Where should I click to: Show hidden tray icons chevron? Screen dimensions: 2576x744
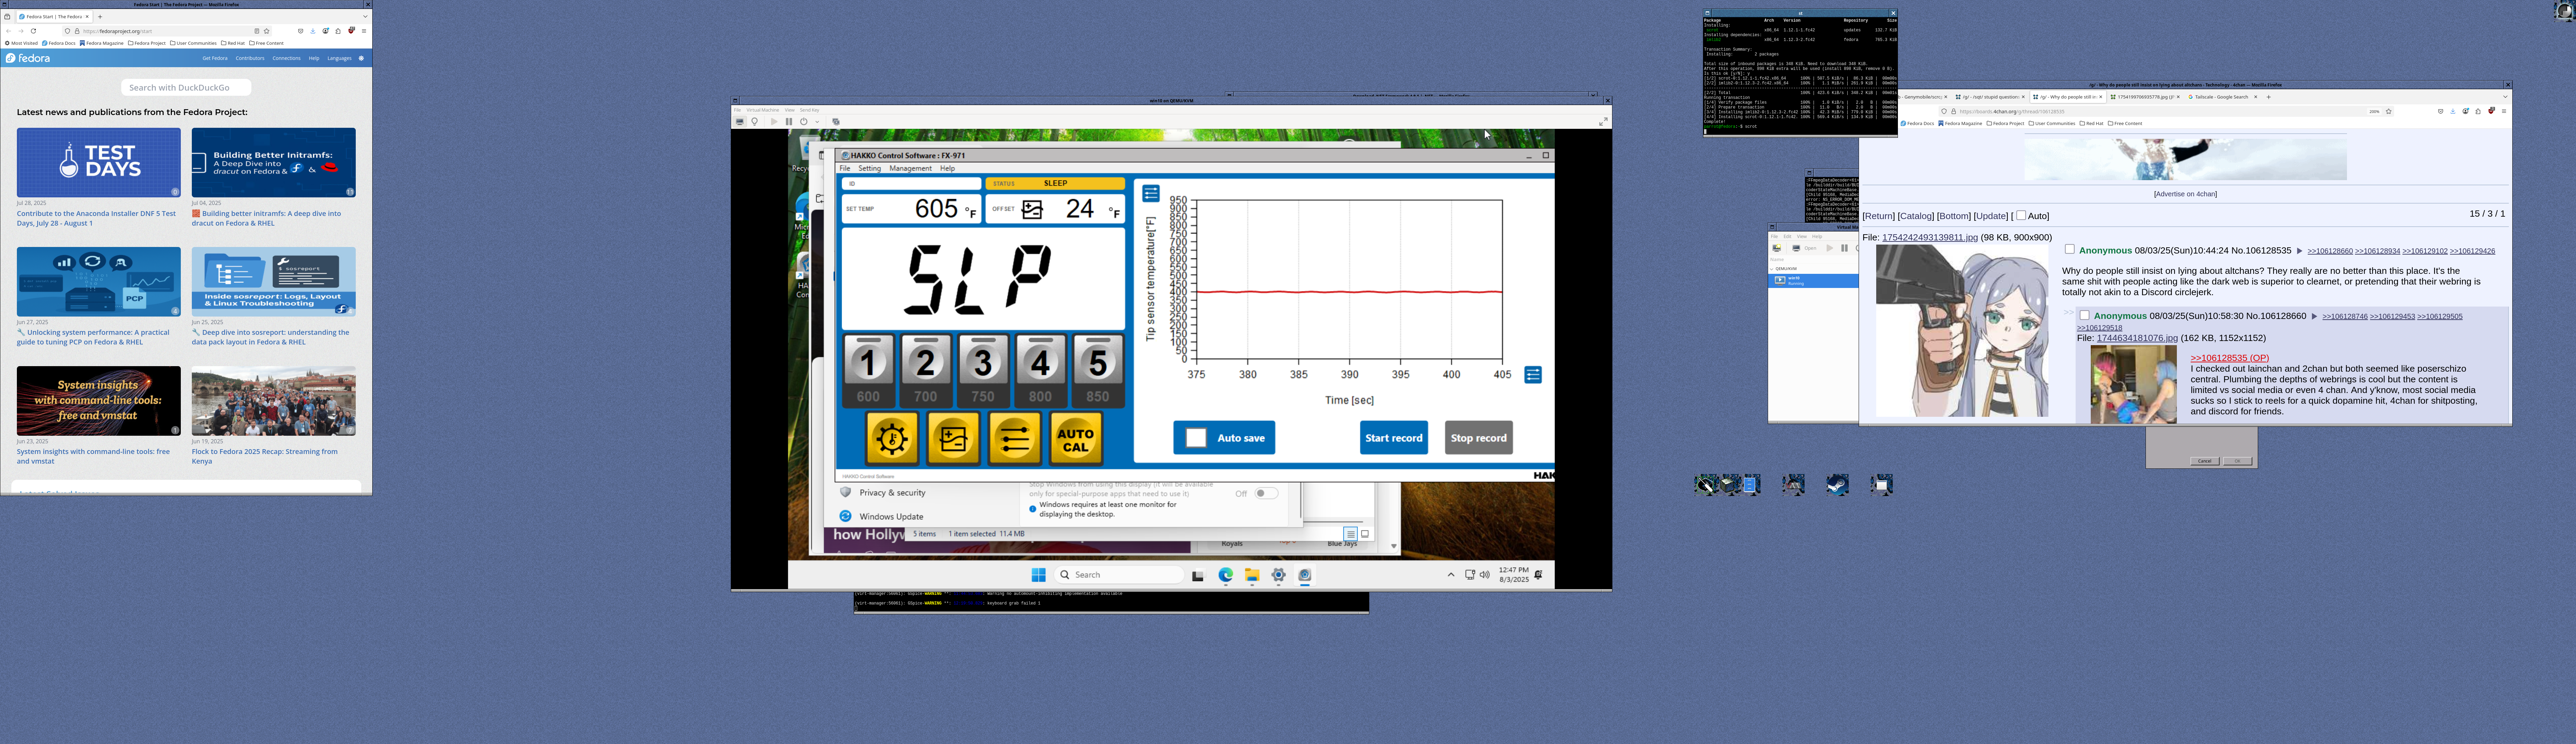1451,575
